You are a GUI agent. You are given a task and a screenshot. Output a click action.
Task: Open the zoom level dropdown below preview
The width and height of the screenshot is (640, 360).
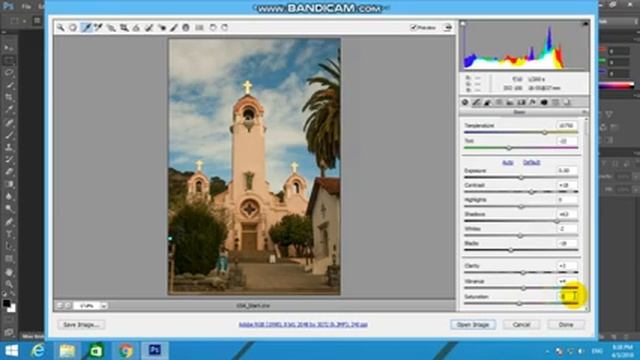coord(104,306)
